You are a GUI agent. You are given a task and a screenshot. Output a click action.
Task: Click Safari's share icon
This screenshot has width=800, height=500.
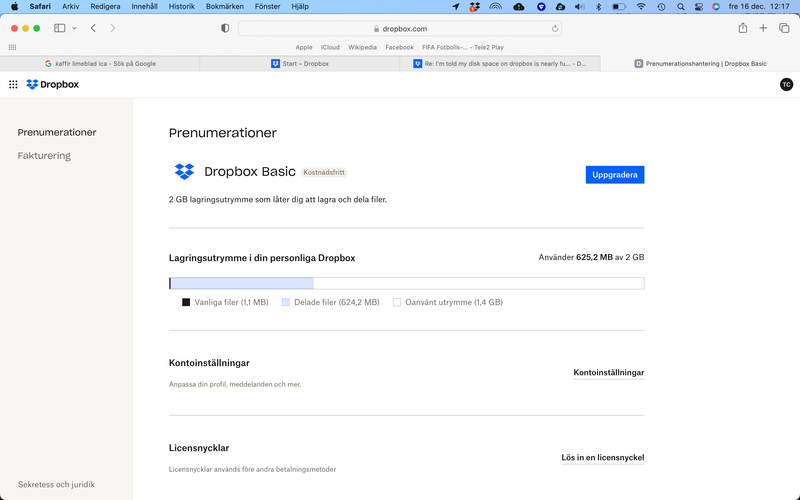[743, 28]
